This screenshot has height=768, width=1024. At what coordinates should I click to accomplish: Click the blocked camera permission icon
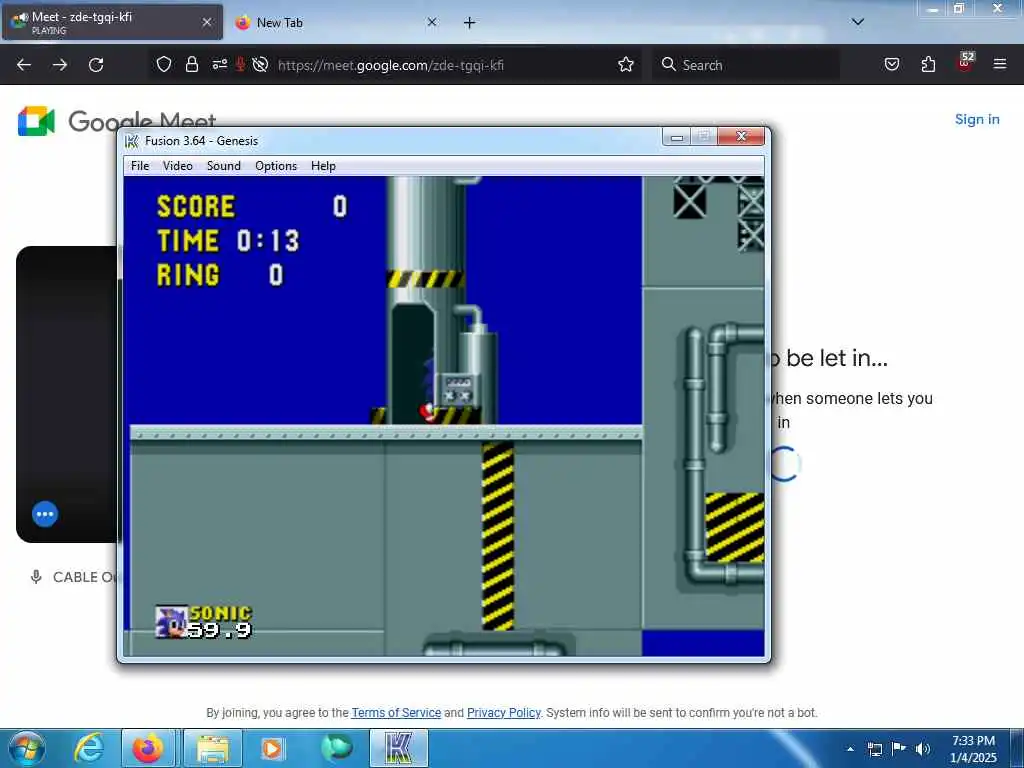(x=260, y=64)
